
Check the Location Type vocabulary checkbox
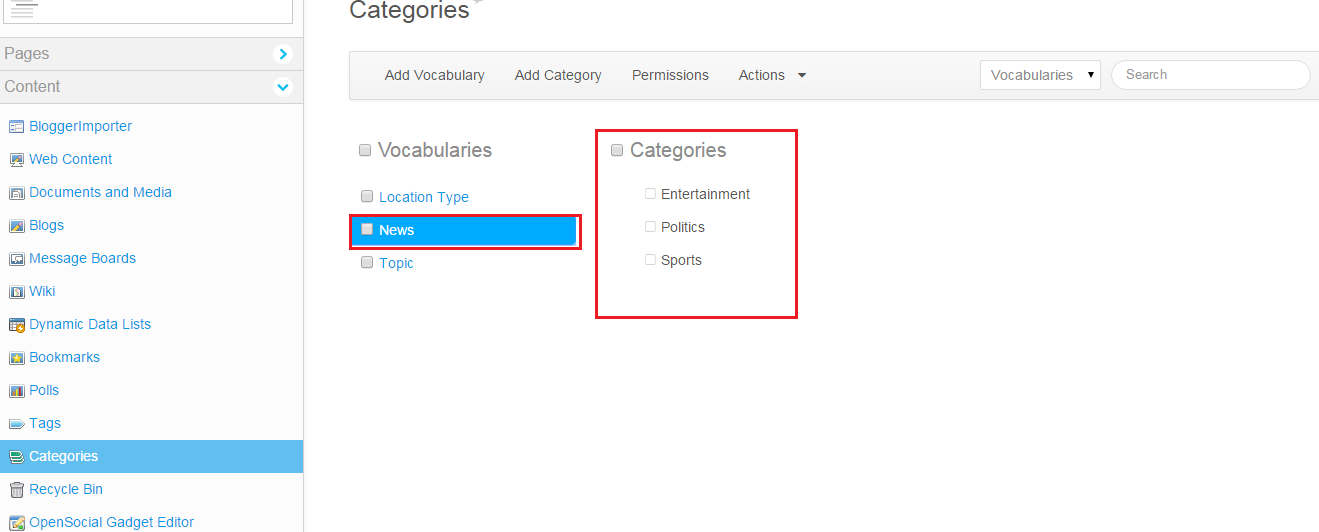click(x=367, y=197)
